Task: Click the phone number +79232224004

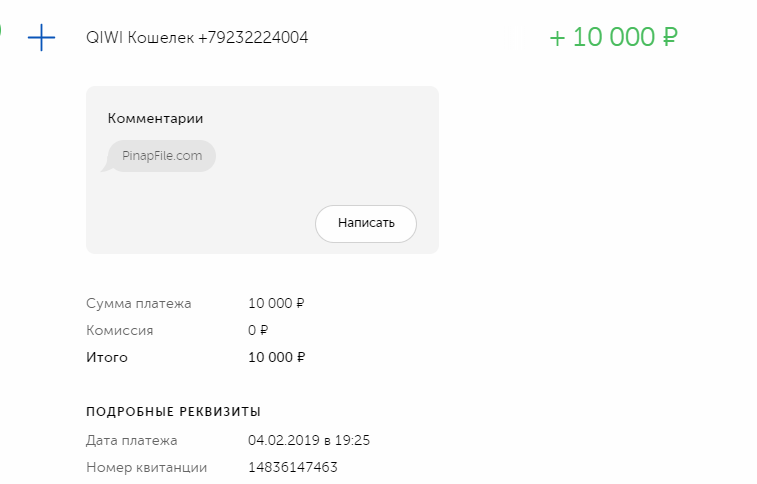Action: click(x=253, y=38)
